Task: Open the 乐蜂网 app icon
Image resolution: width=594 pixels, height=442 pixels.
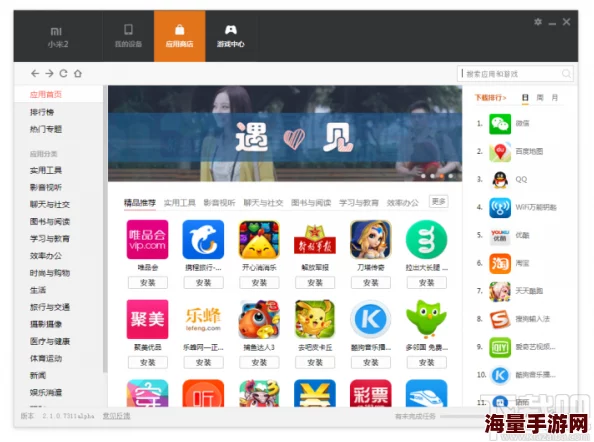Action: [203, 319]
